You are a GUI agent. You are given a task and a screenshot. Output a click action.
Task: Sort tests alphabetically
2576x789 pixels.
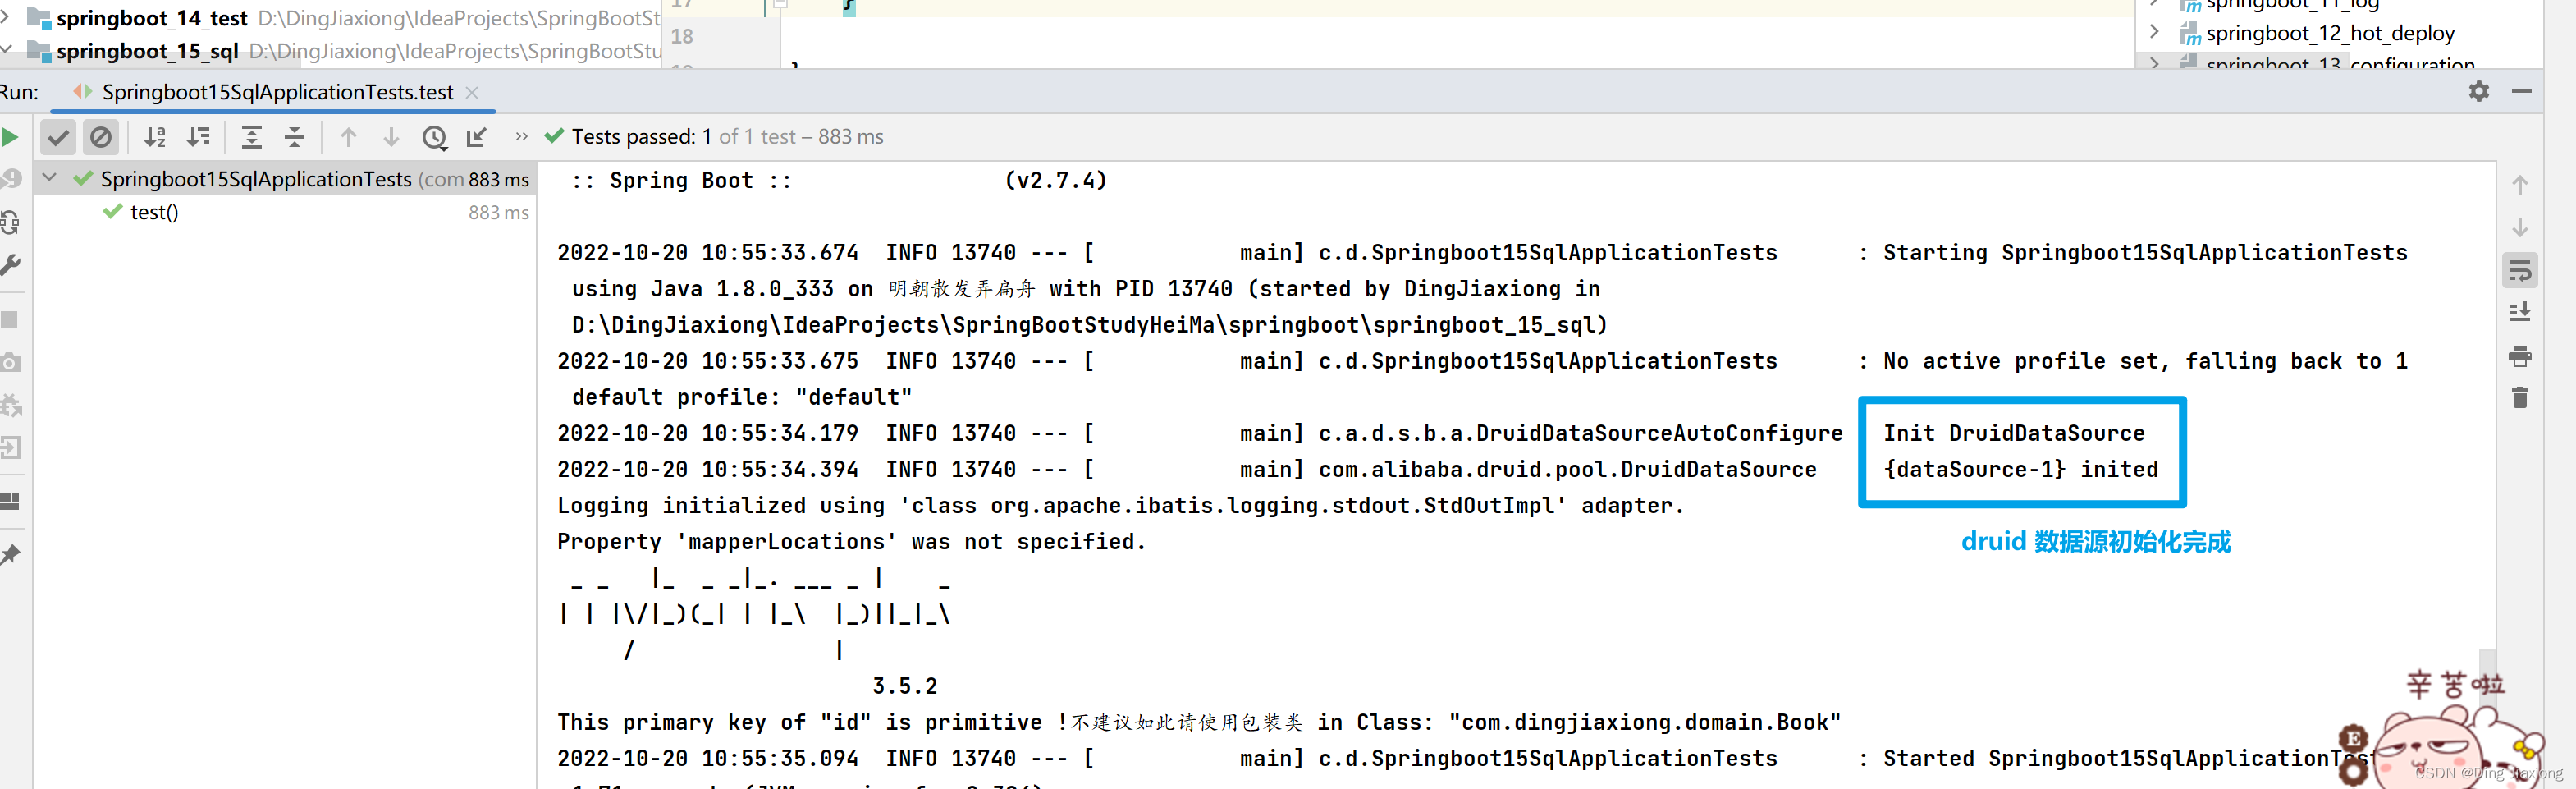click(x=155, y=137)
